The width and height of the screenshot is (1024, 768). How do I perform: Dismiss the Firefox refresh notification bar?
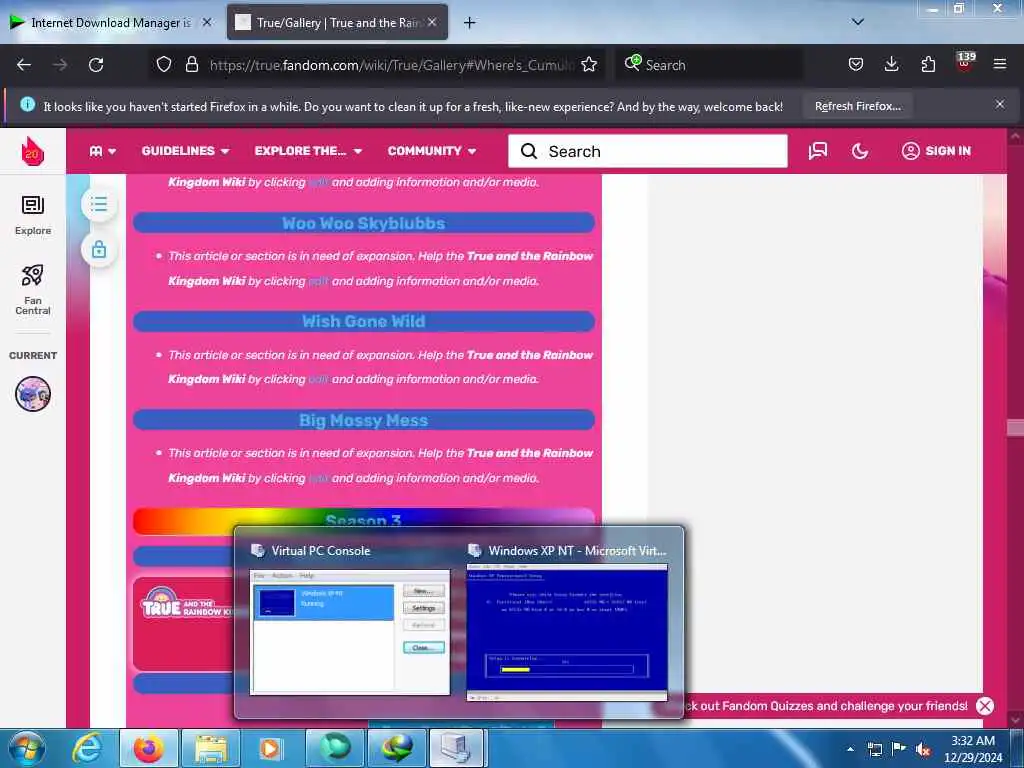(x=1000, y=104)
